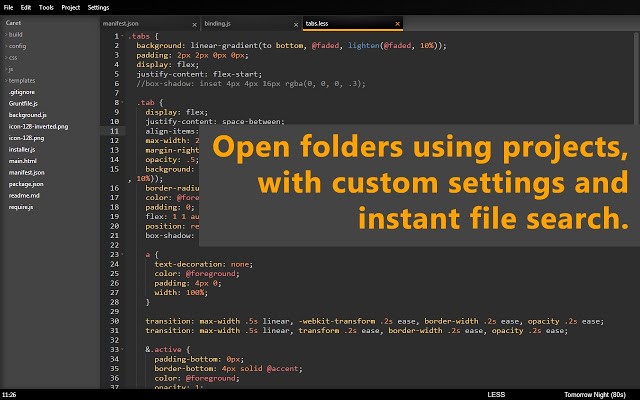Change the LESS syntax mode in status bar

pos(496,395)
